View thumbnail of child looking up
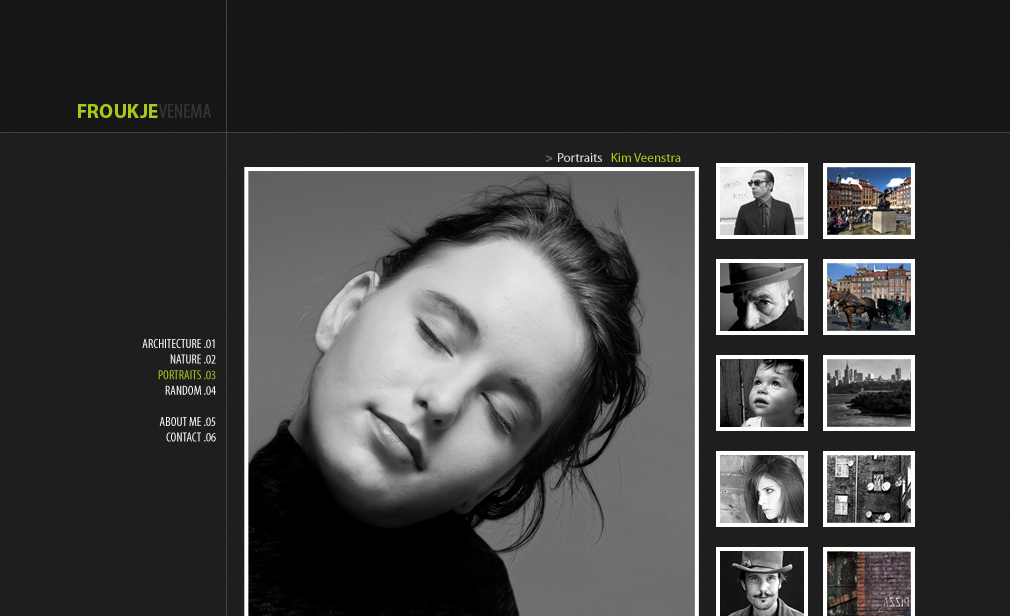The height and width of the screenshot is (616, 1010). 761,393
